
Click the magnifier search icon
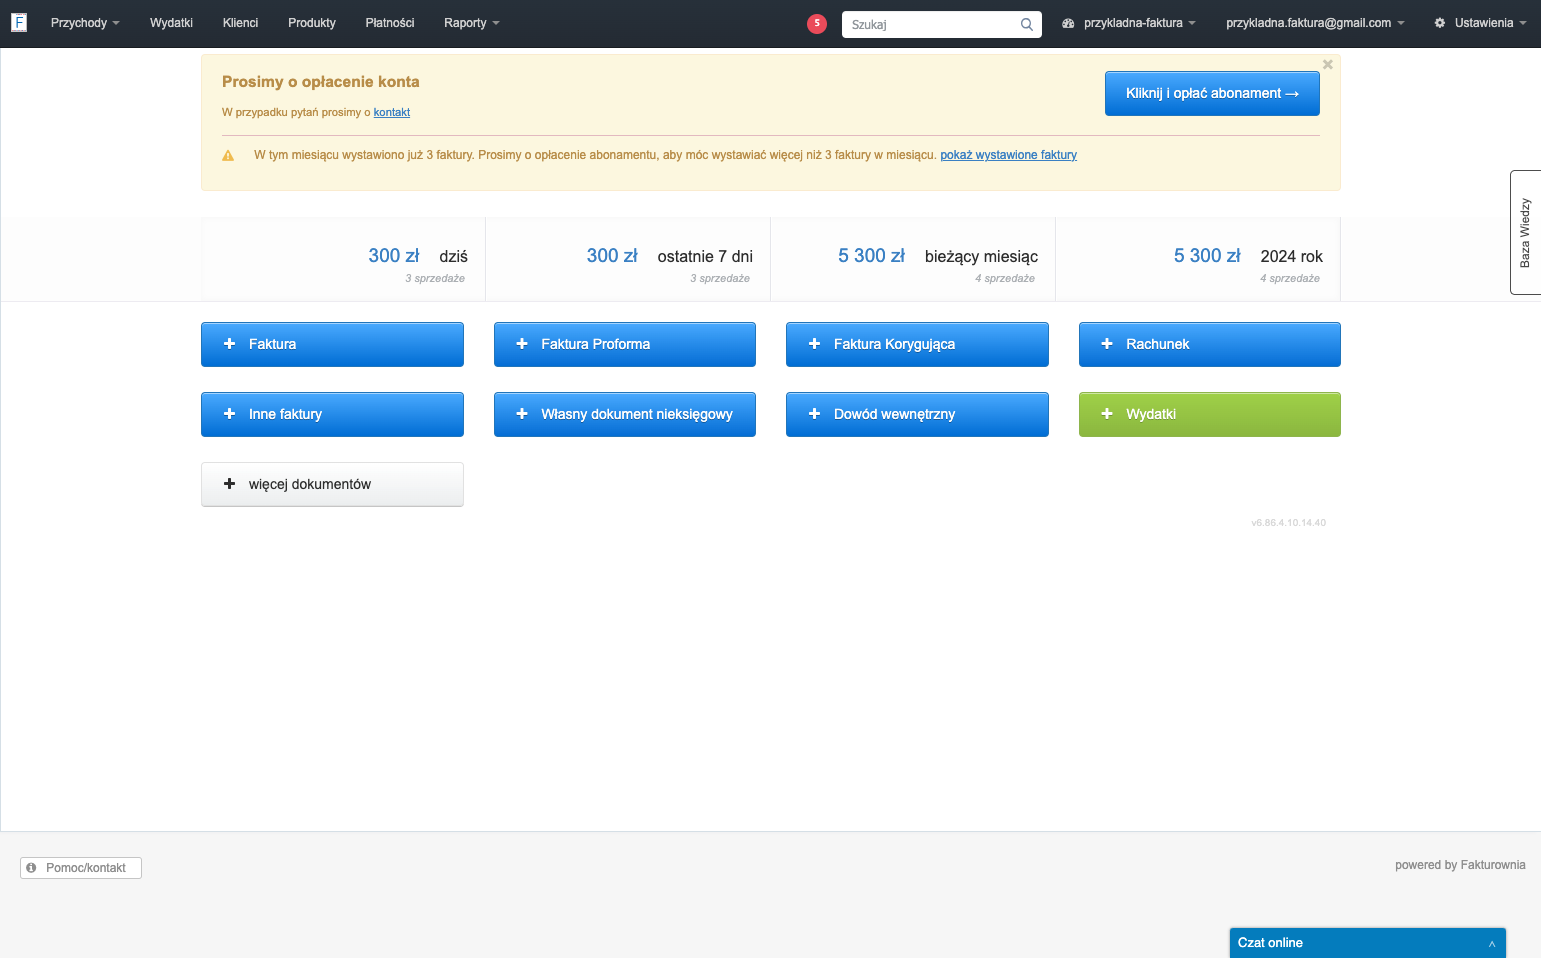pos(1027,24)
